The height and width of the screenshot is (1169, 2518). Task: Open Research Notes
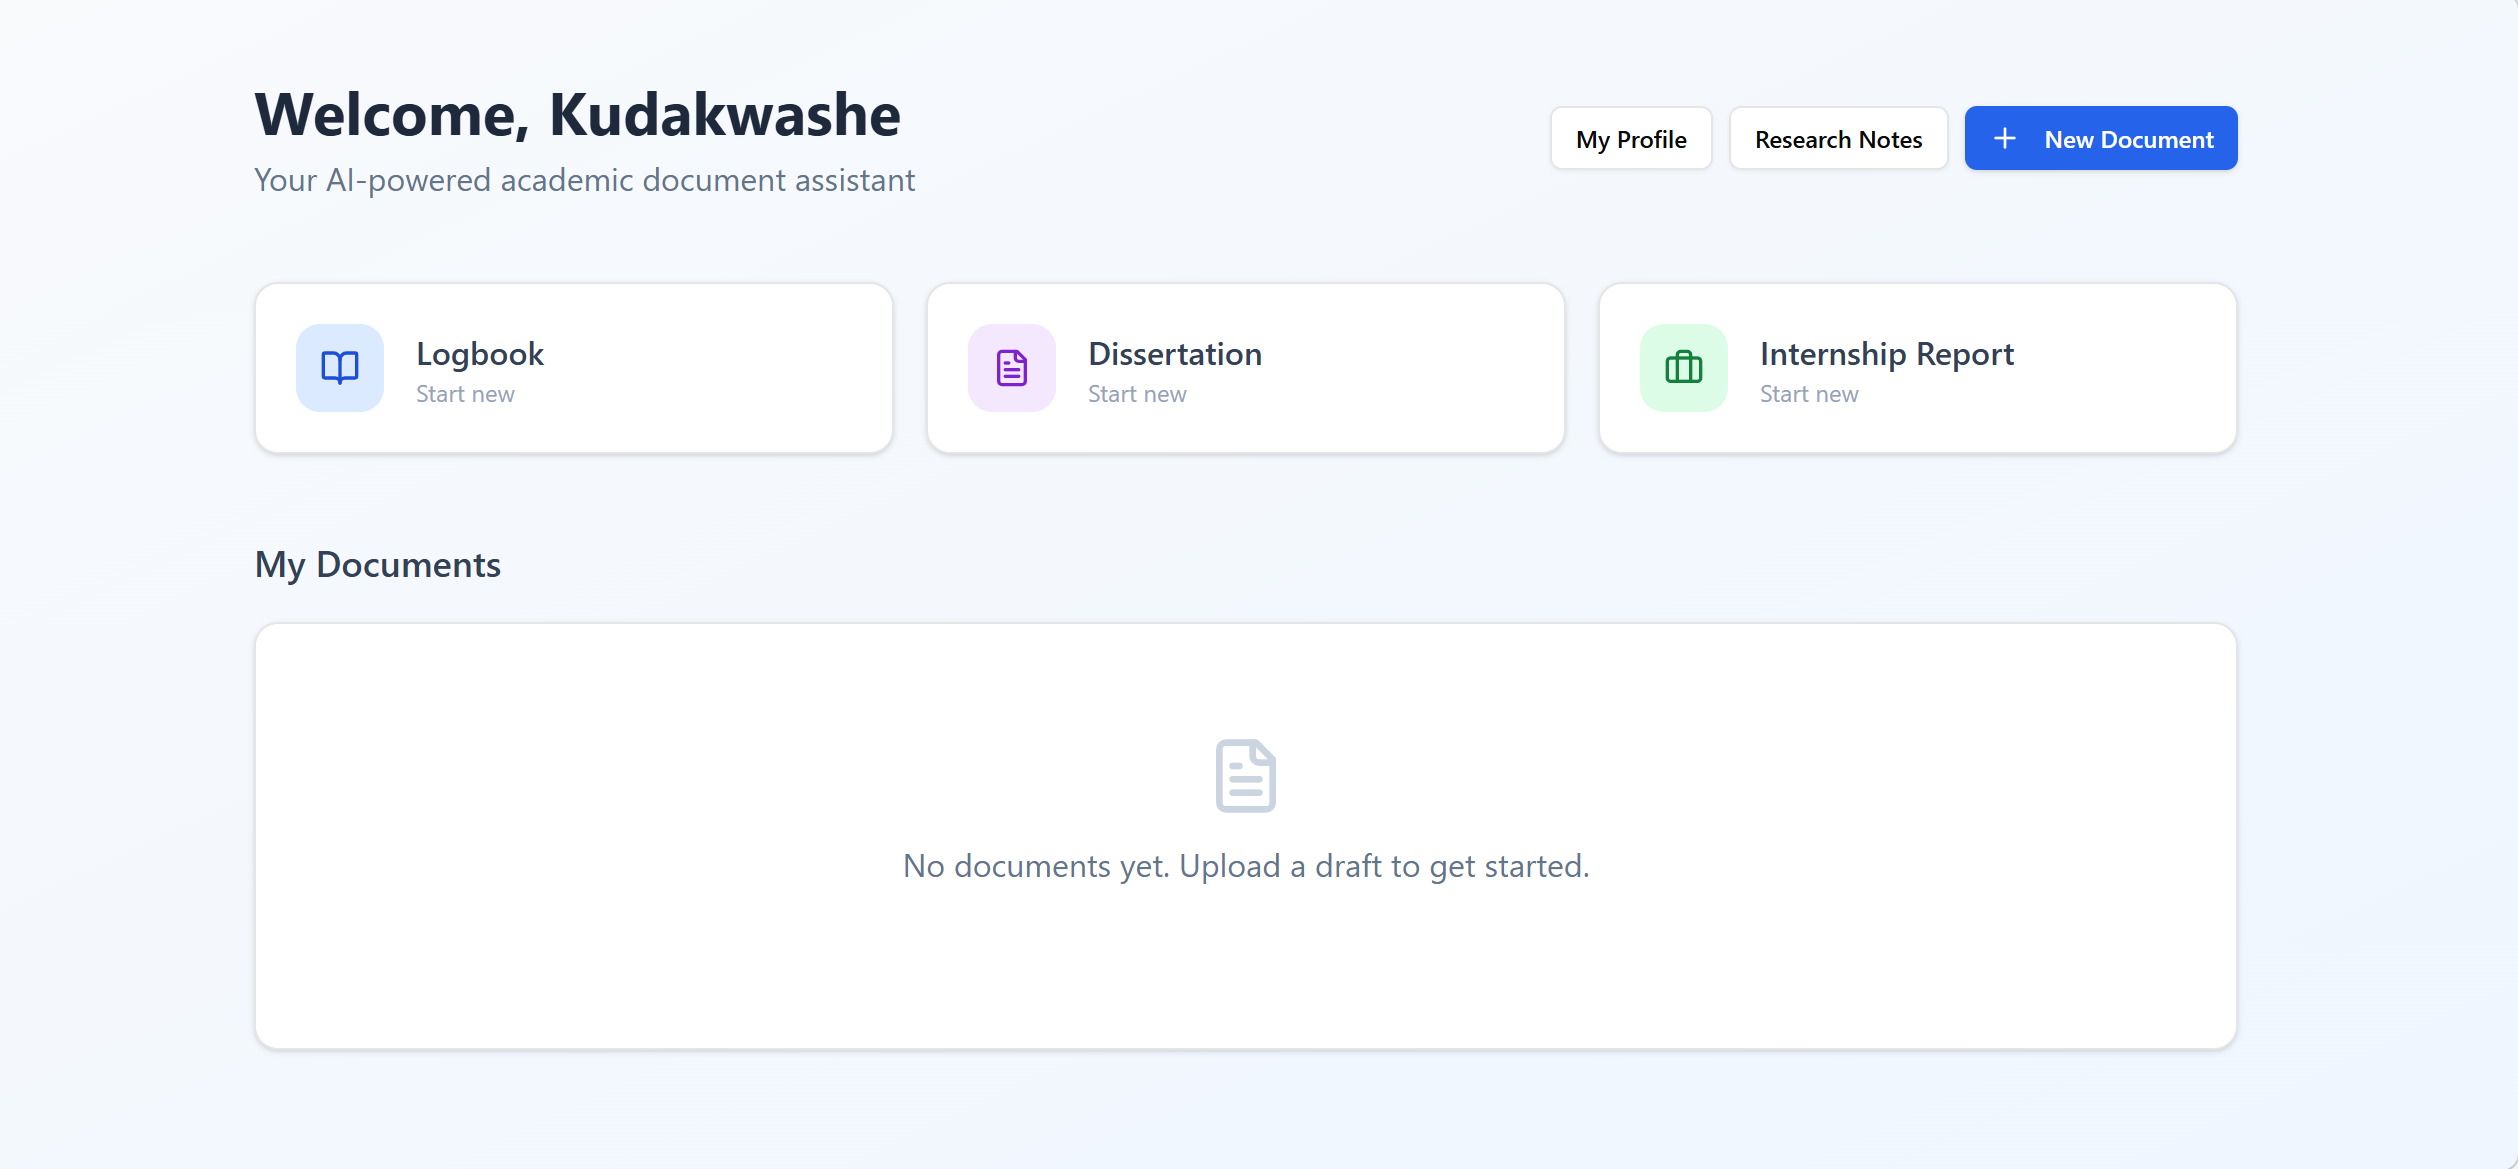(x=1838, y=139)
